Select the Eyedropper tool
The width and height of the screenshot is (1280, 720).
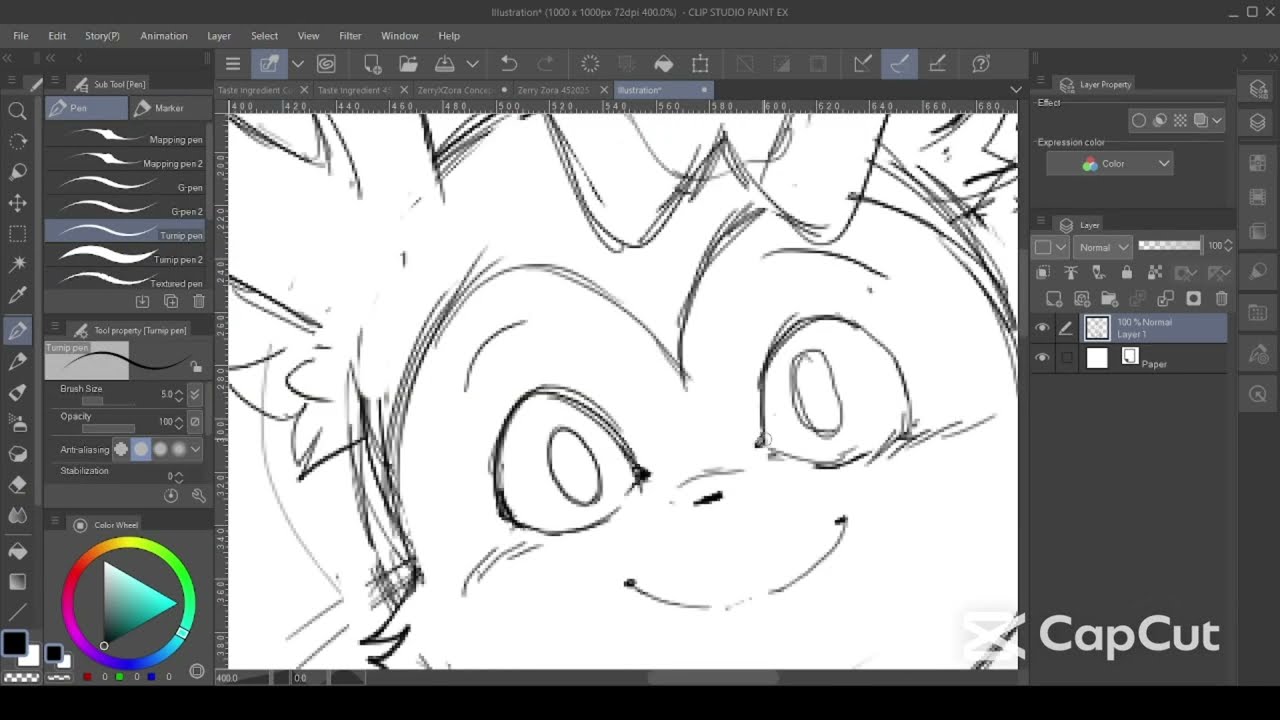(x=17, y=296)
